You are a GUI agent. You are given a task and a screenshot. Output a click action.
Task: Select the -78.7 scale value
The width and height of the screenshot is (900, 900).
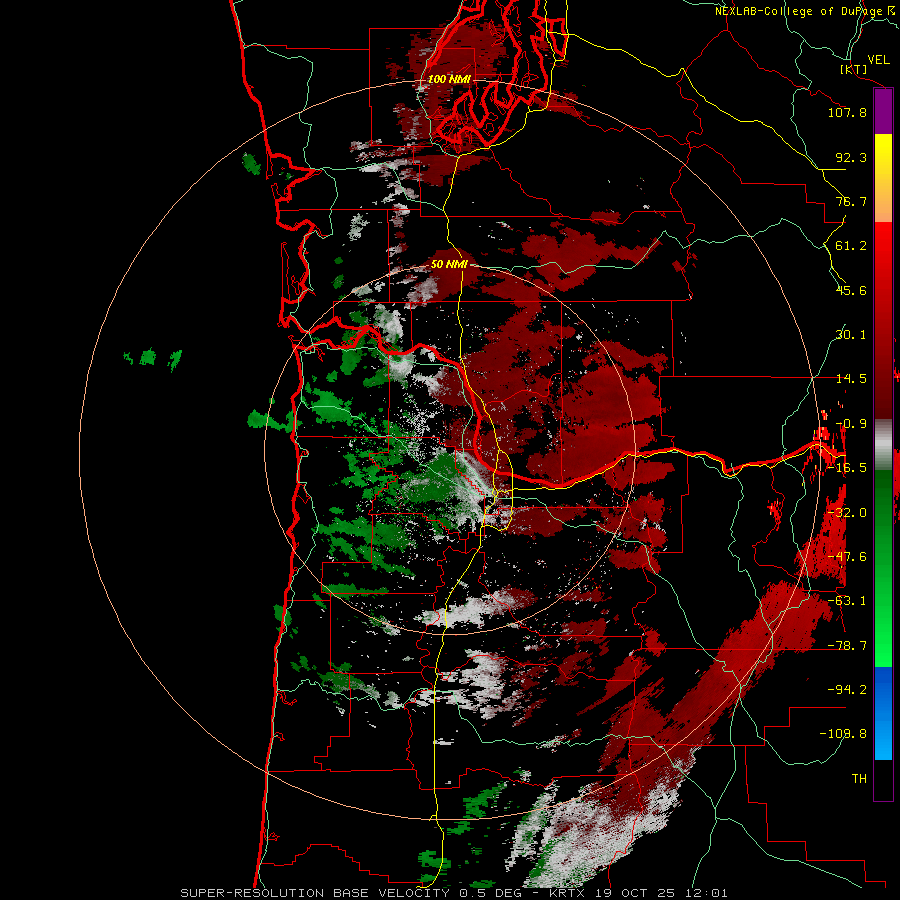847,646
